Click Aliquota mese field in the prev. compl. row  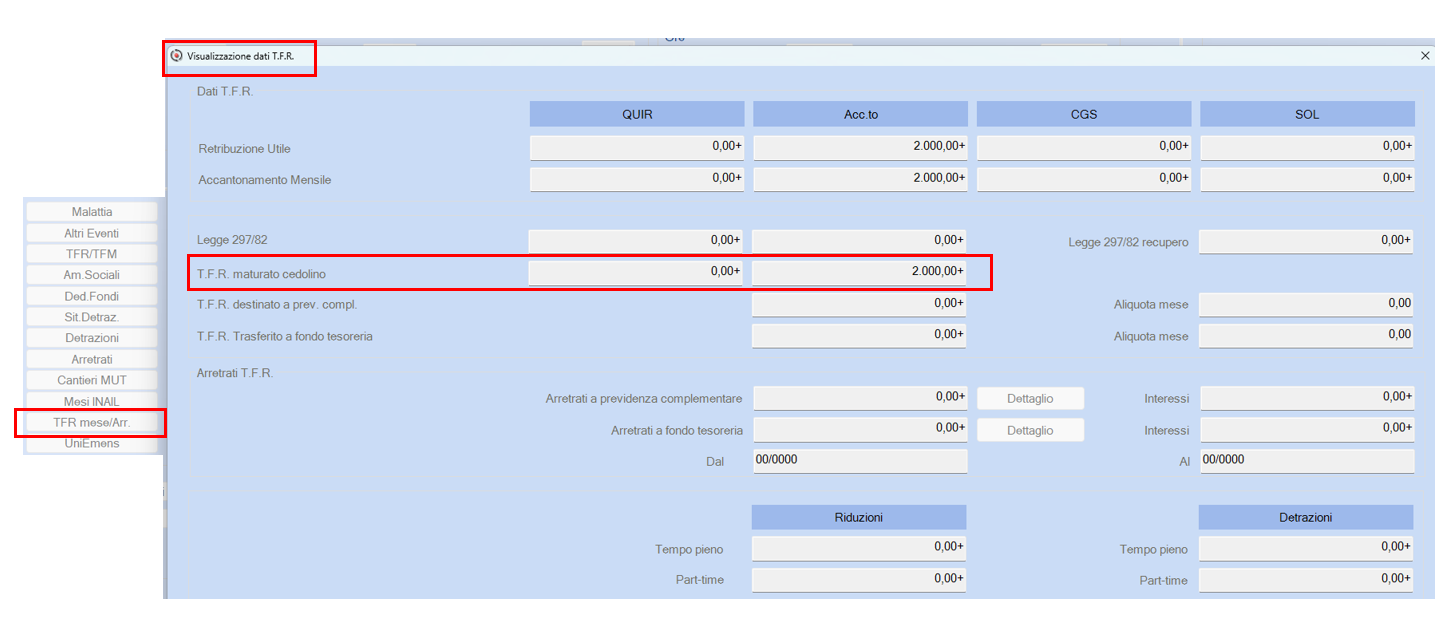point(1307,304)
